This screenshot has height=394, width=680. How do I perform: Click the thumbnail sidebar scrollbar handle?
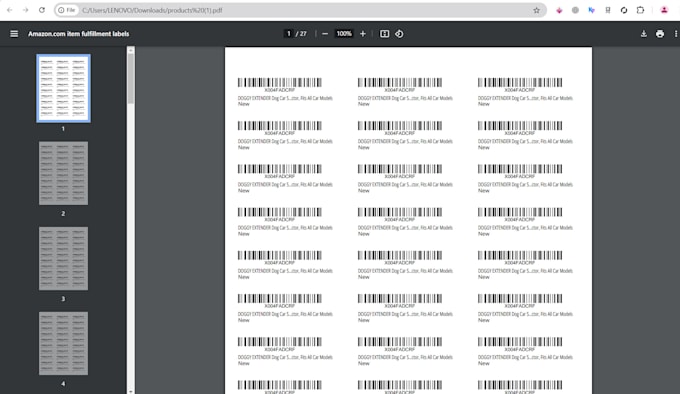131,78
